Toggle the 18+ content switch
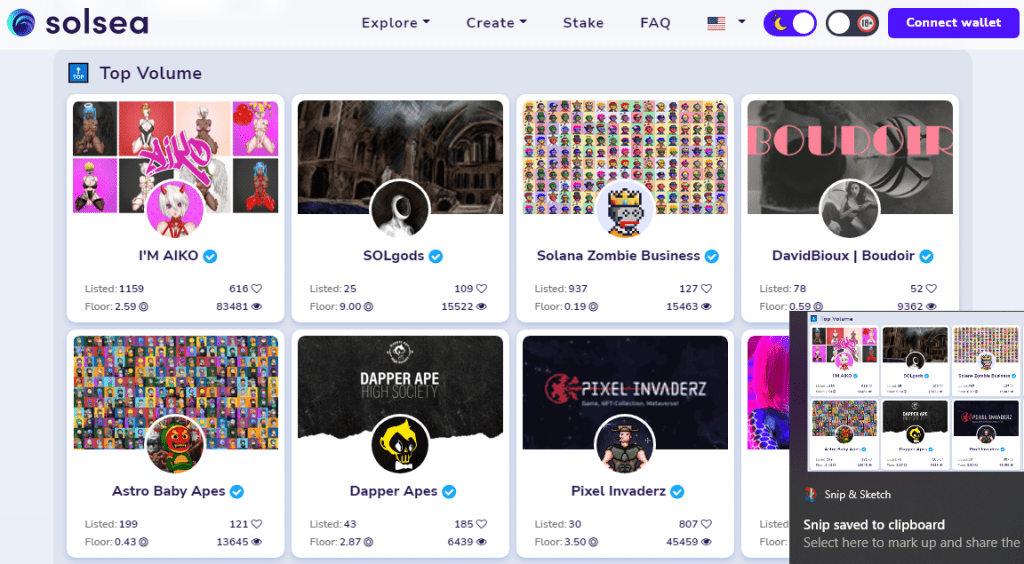 [x=852, y=22]
